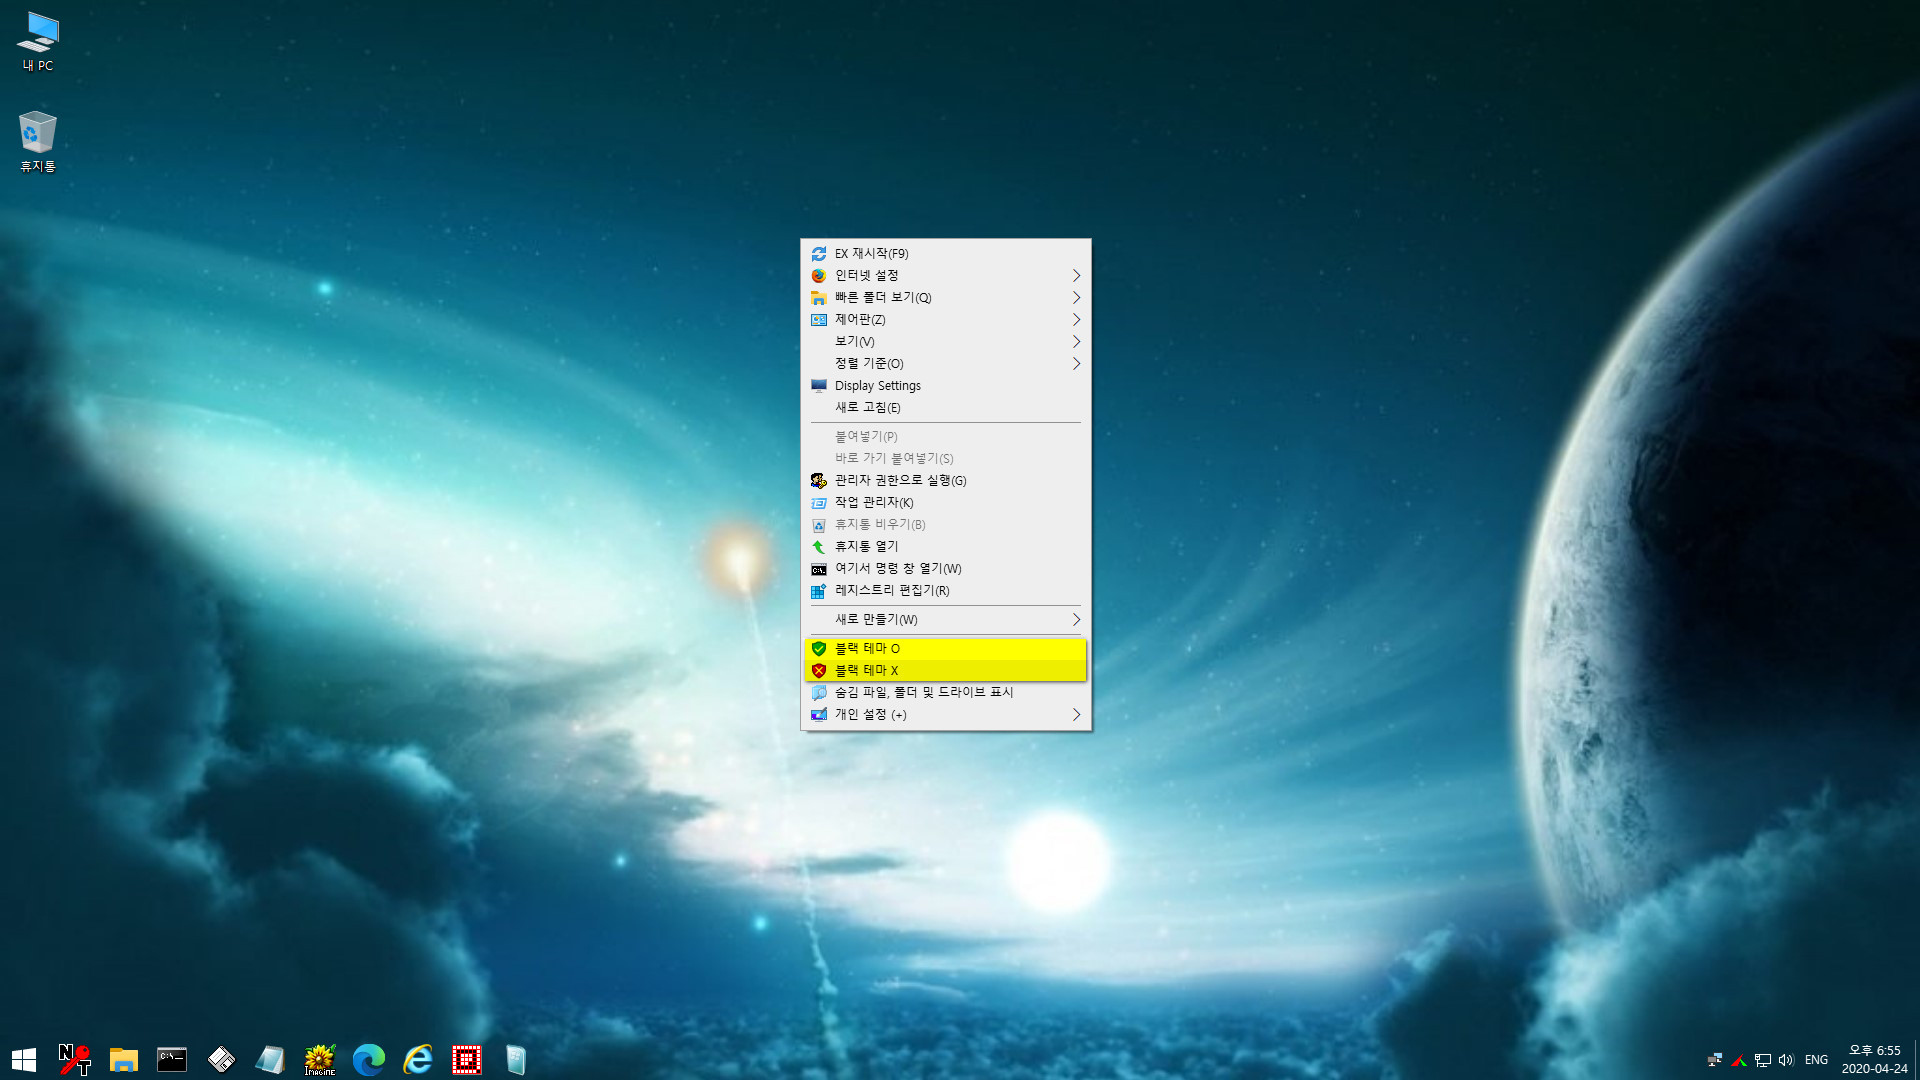1920x1080 pixels.
Task: Click the monitor icon for Display Settings
Action: [x=819, y=386]
